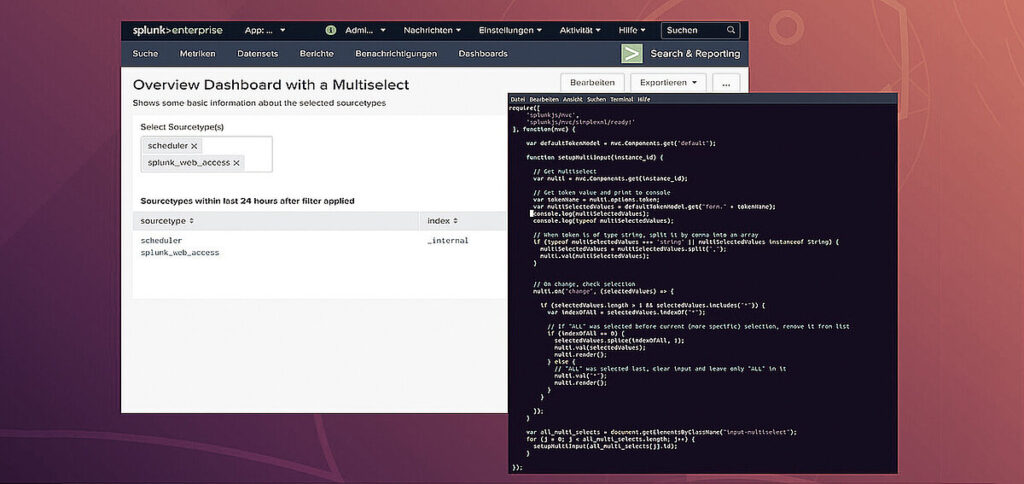Click the Overview Dashboard with a Multiselect title

[x=271, y=85]
